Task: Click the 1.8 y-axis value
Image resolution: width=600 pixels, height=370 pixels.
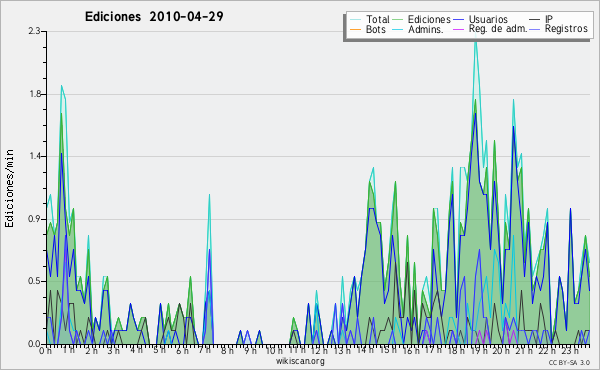Action: point(34,94)
